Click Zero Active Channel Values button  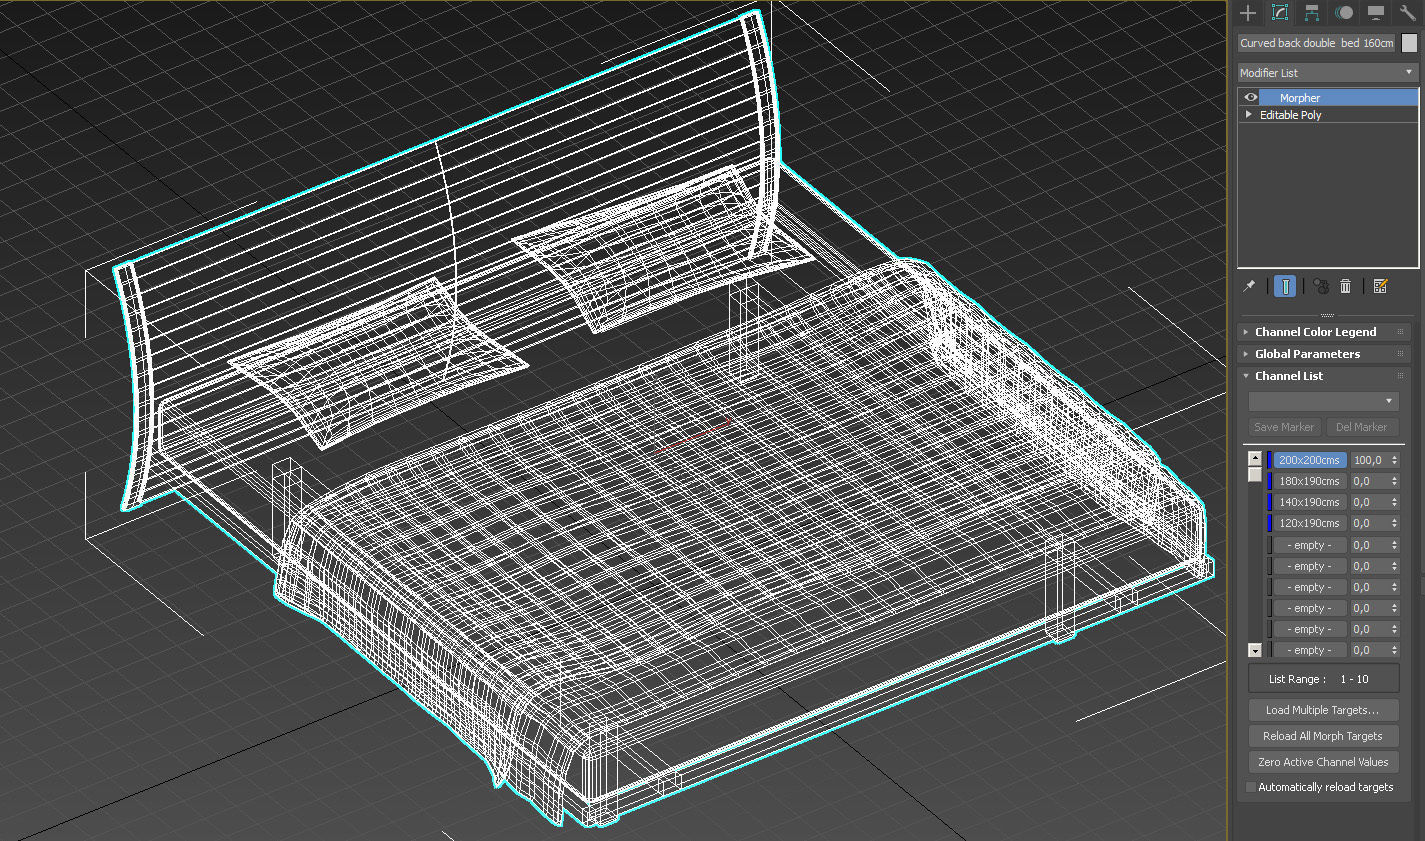click(x=1323, y=762)
